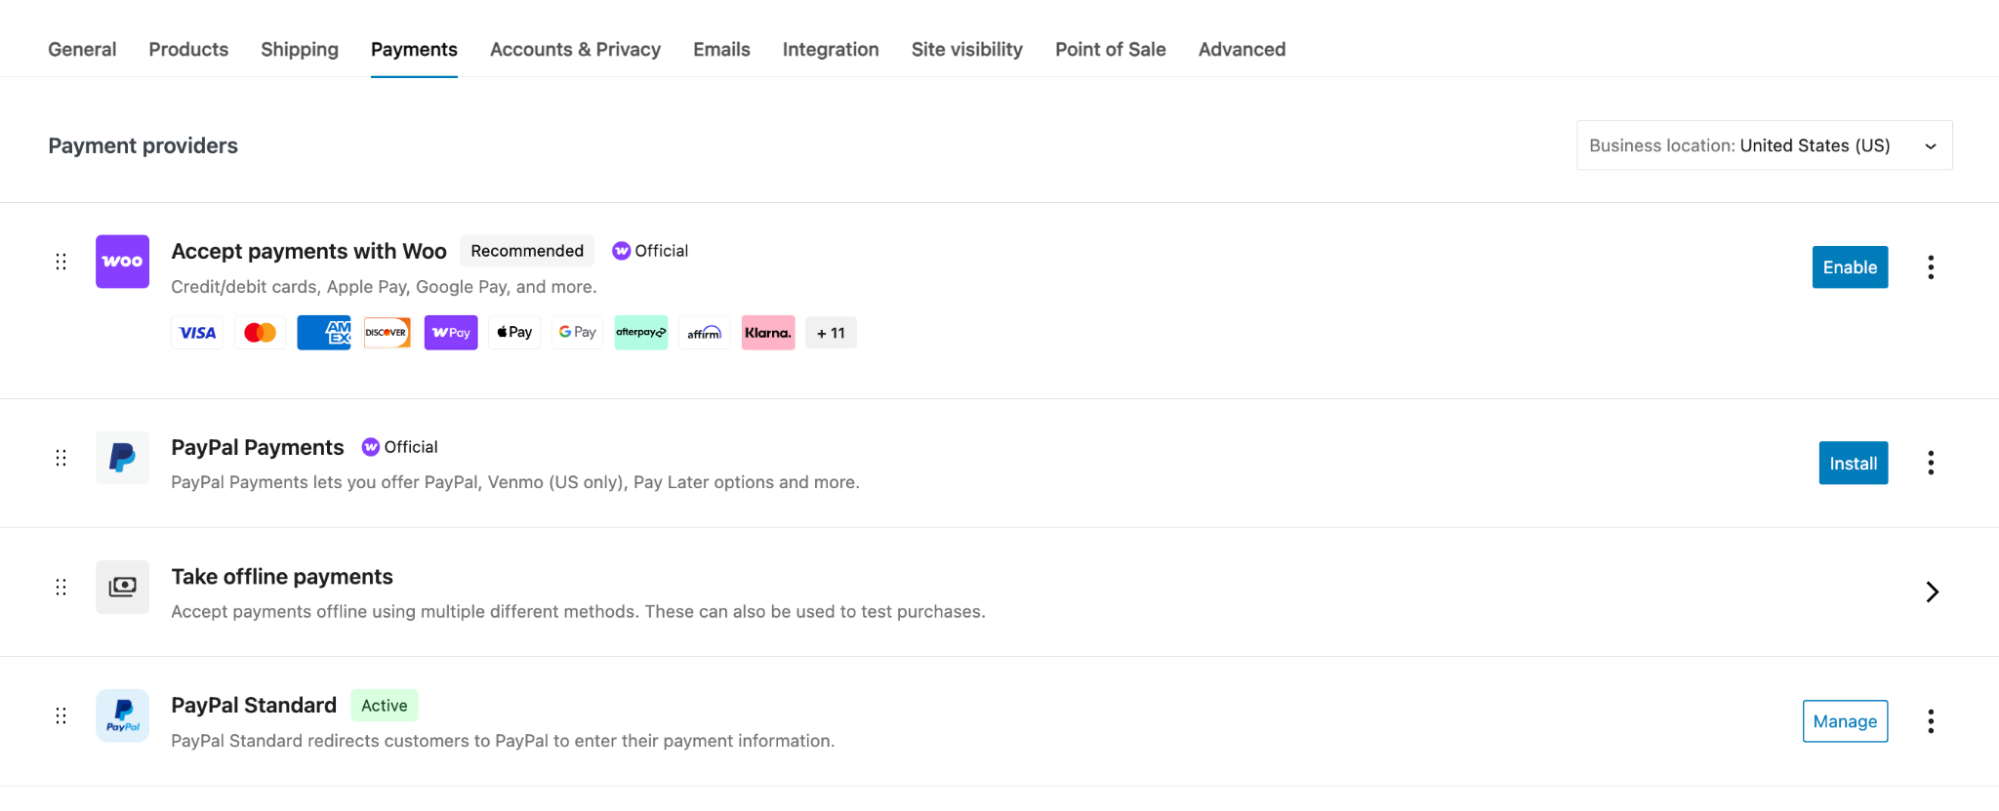The image size is (1999, 811).
Task: Click the 'Accept payments with Woo' title
Action: [309, 251]
